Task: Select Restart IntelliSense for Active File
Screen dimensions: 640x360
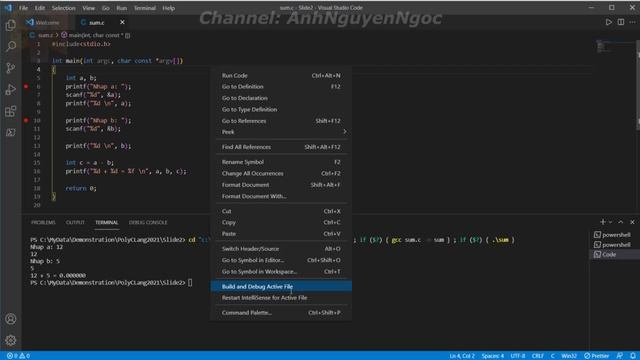Action: click(x=281, y=298)
